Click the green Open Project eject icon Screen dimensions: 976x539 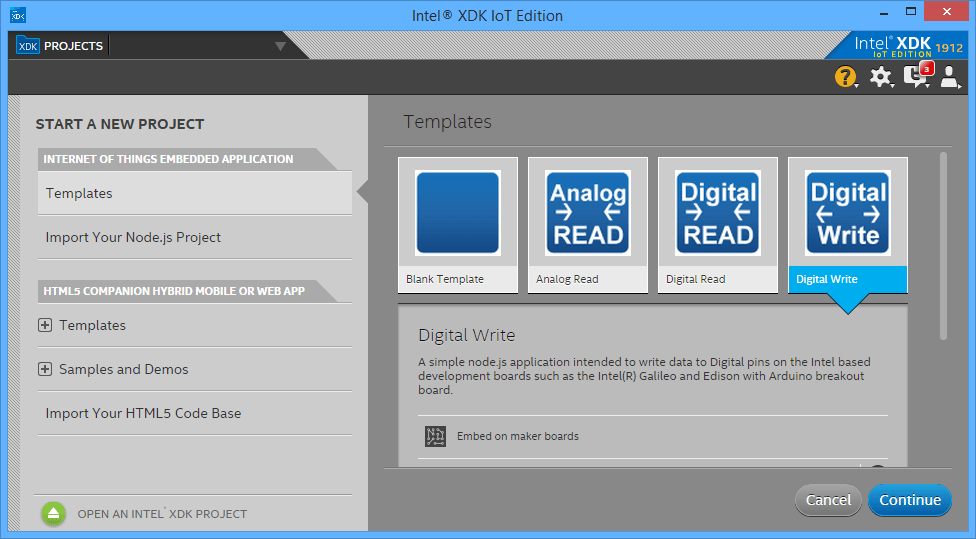(53, 513)
